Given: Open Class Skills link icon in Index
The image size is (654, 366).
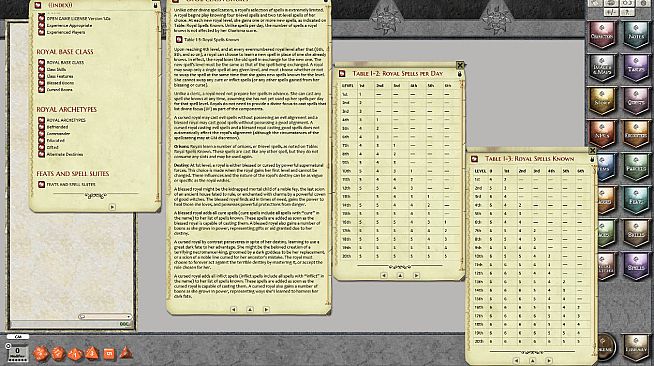Looking at the screenshot, I should point(41,69).
